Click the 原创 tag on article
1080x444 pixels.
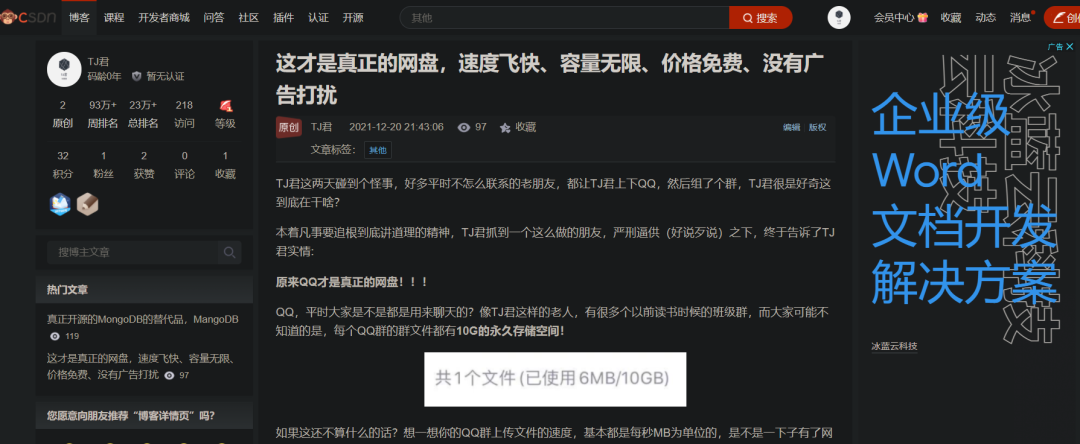289,127
